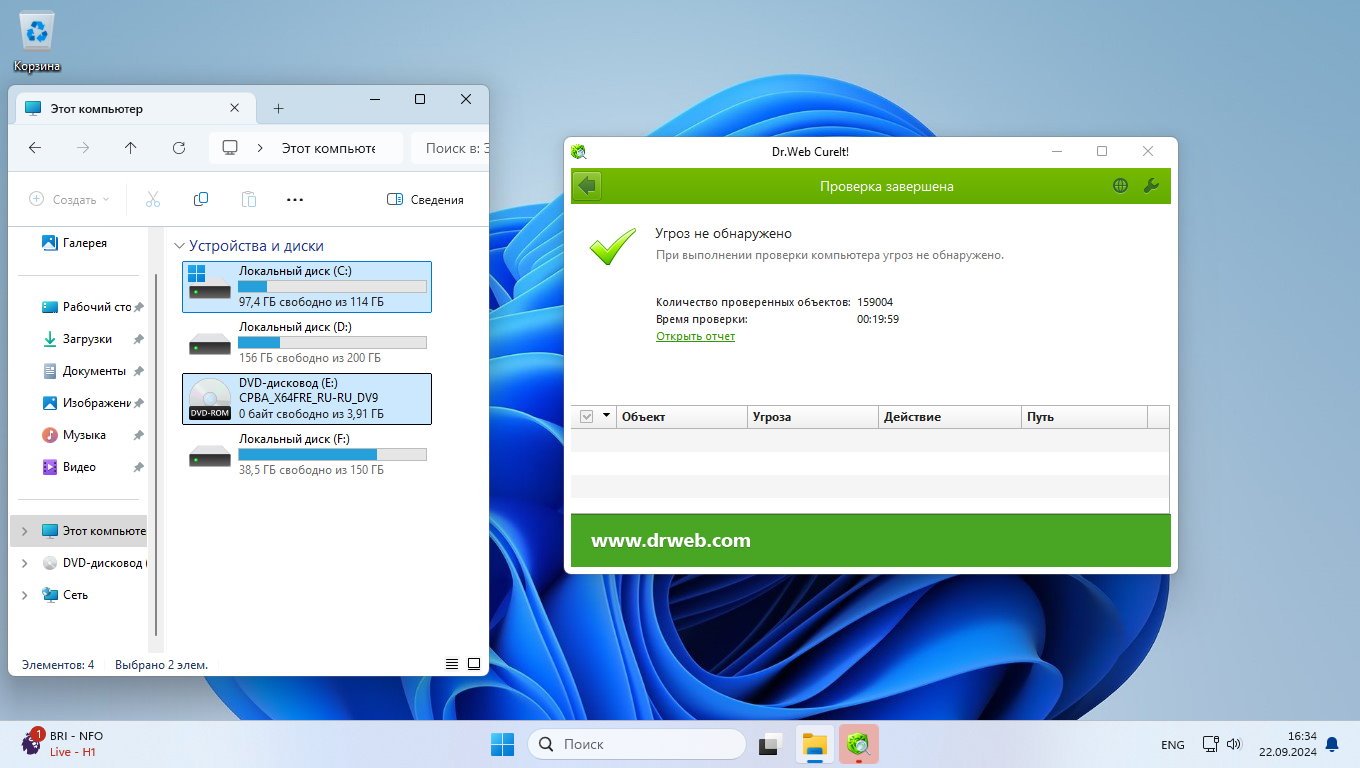Collapse the Устройства и диски group
1360x768 pixels.
(179, 246)
